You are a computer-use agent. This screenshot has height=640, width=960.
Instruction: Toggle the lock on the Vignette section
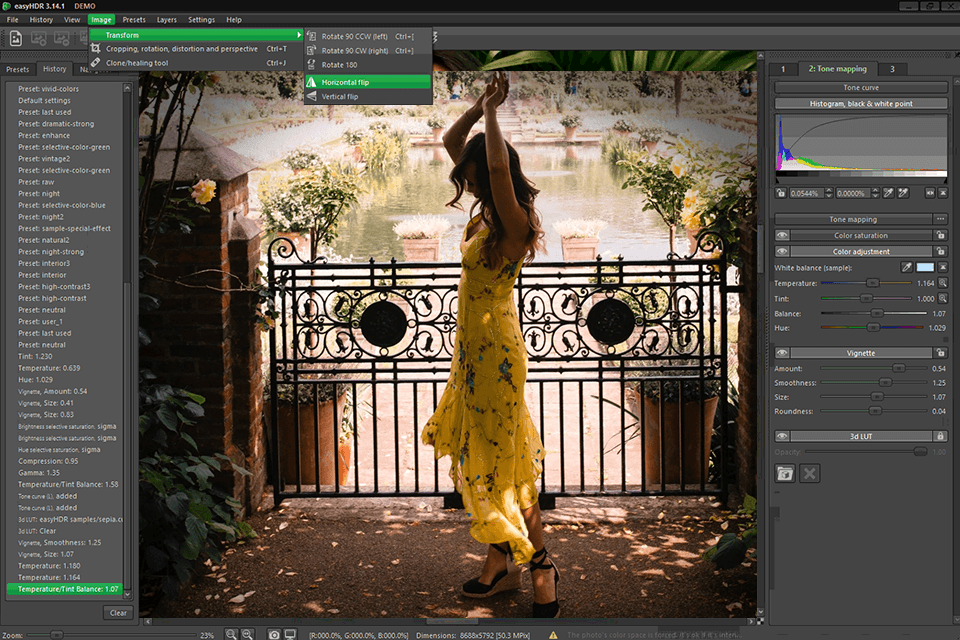click(x=941, y=352)
